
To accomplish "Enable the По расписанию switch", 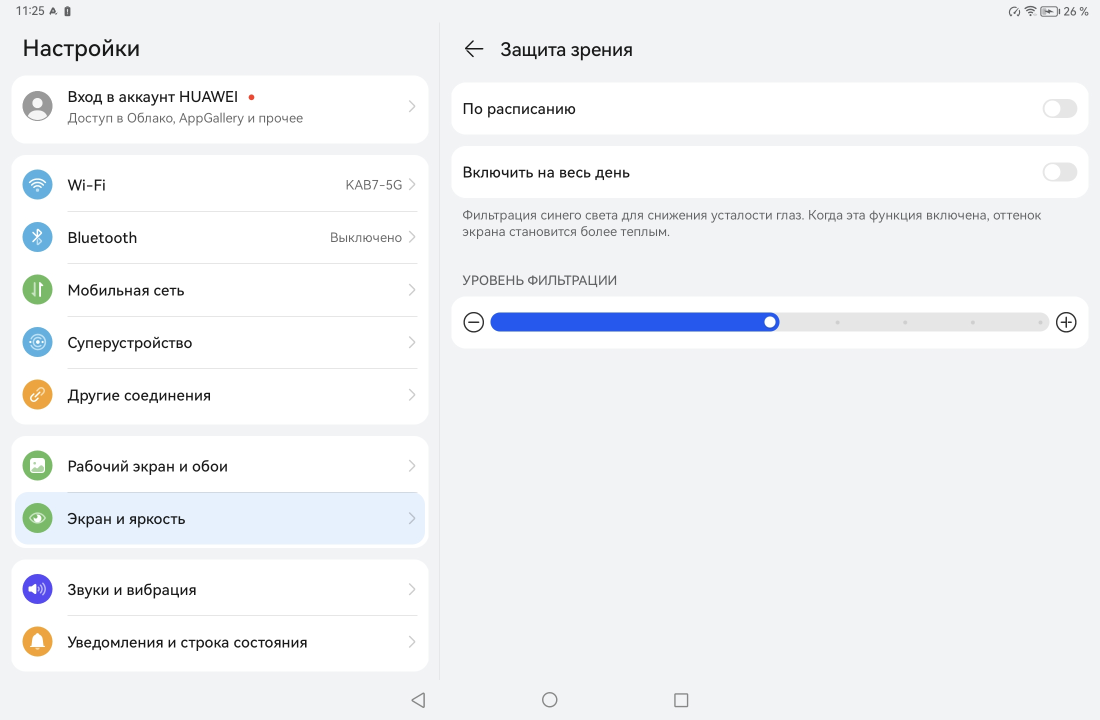I will [1059, 109].
